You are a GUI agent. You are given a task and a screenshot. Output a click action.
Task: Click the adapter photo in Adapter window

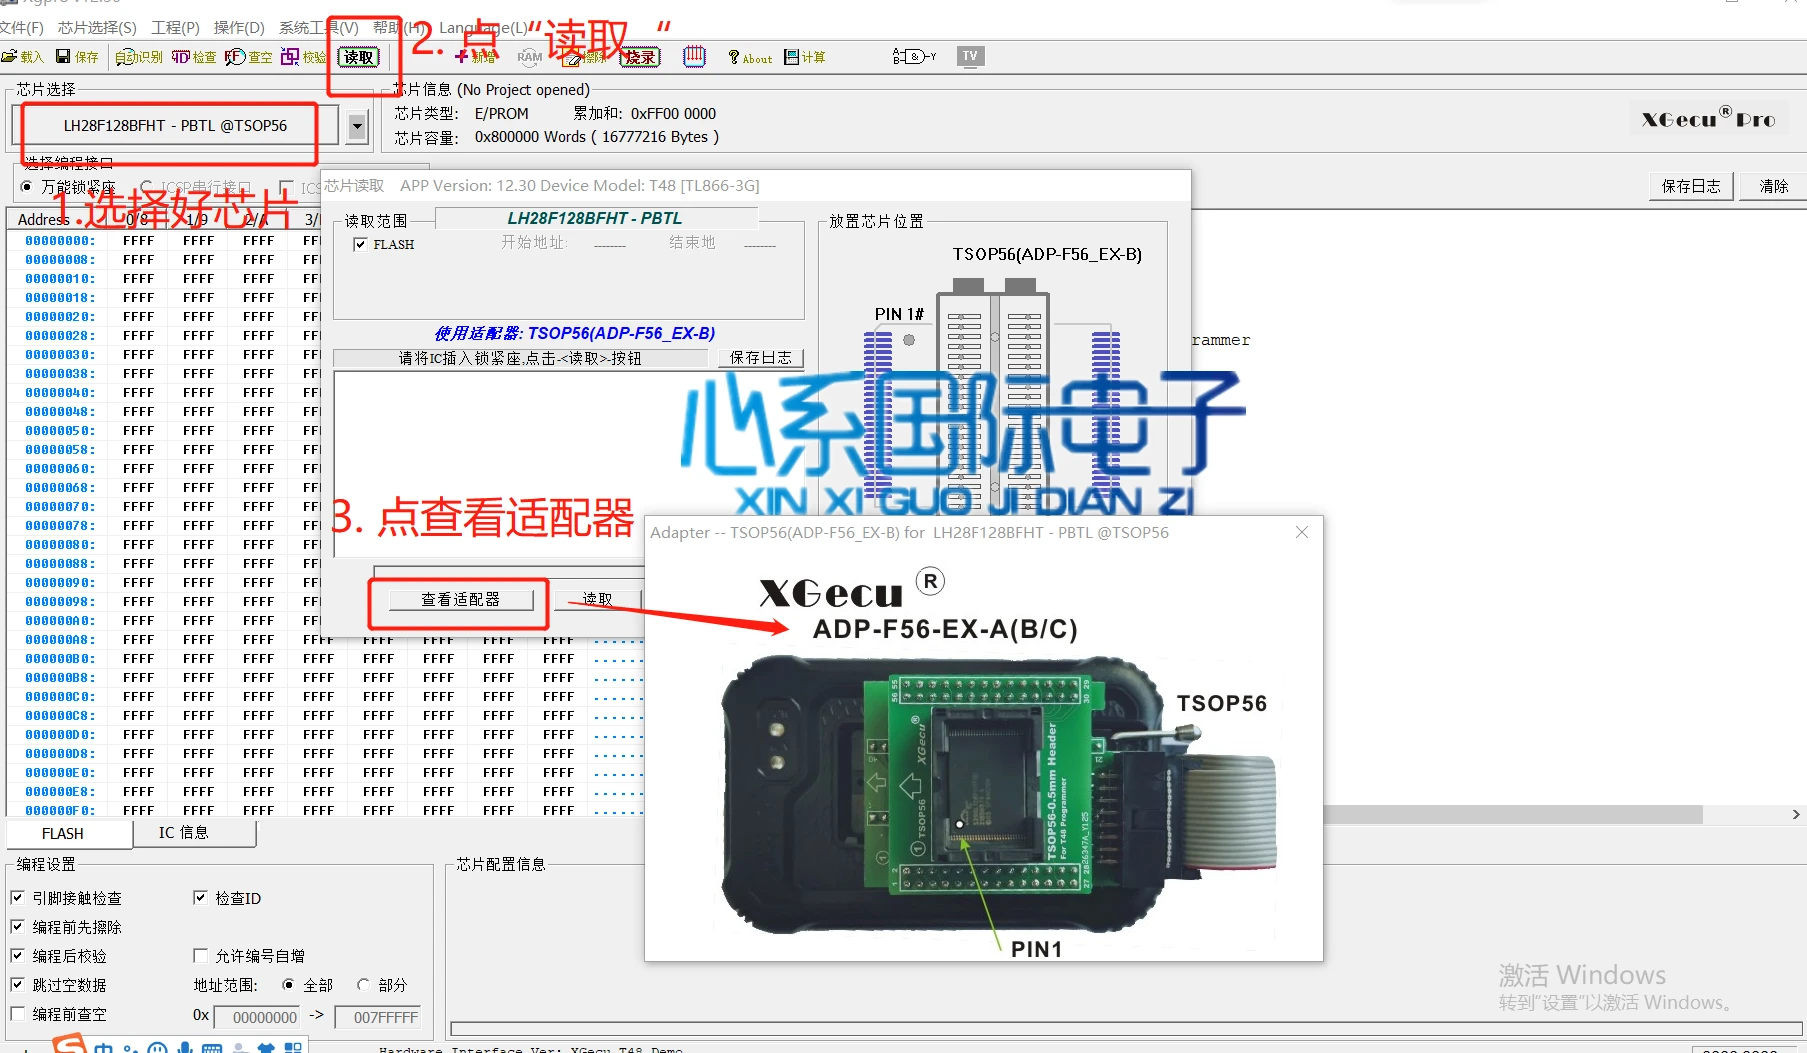(x=998, y=795)
